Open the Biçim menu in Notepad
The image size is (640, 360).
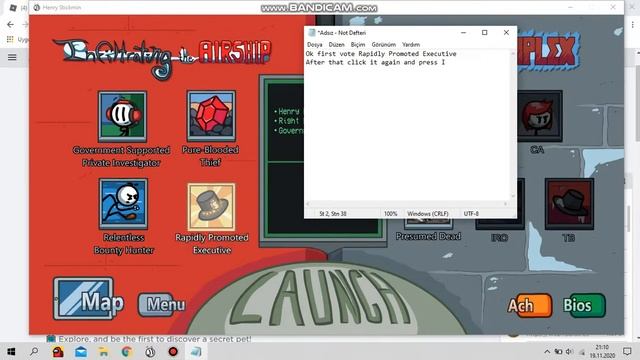pyautogui.click(x=358, y=44)
